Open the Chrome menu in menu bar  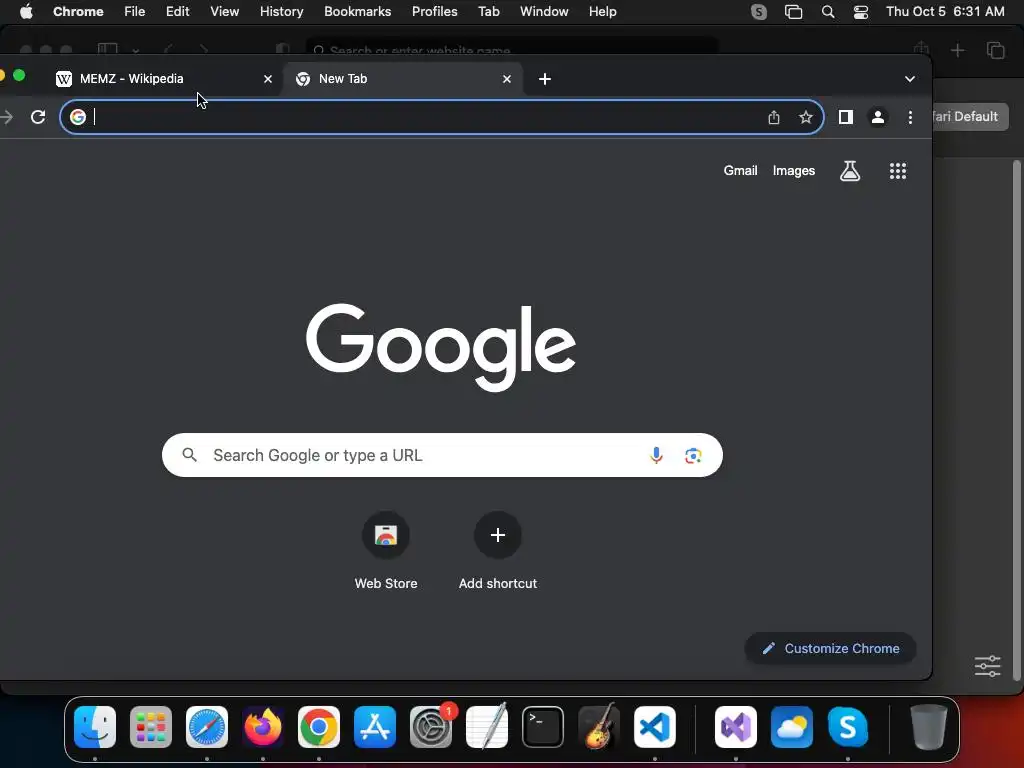pyautogui.click(x=78, y=12)
